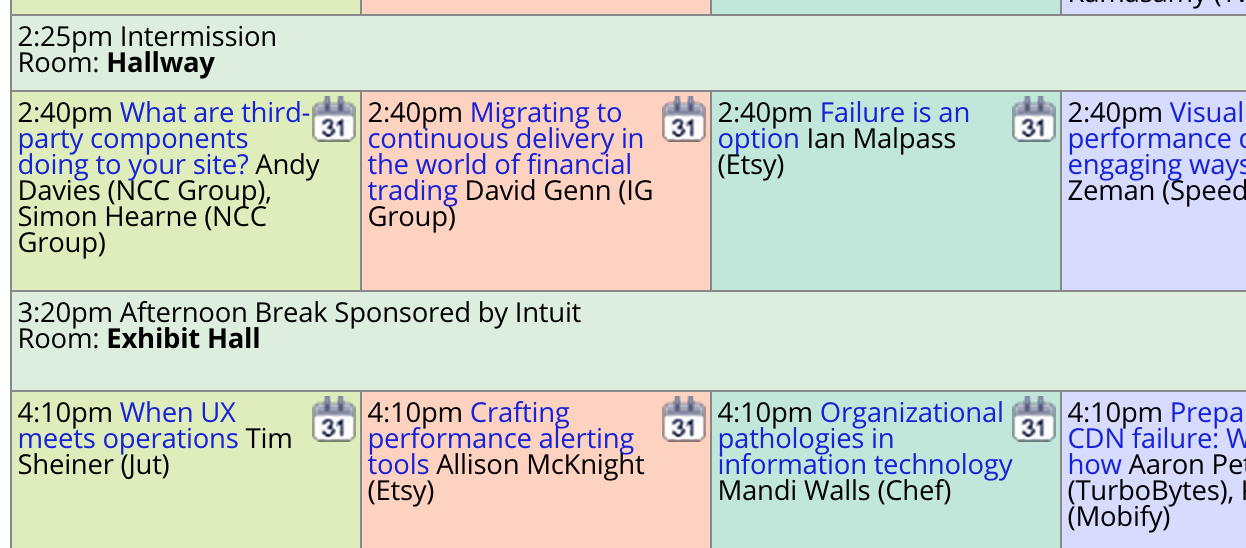The width and height of the screenshot is (1246, 548).
Task: Open the Visual performance session link
Action: pos(1157,139)
